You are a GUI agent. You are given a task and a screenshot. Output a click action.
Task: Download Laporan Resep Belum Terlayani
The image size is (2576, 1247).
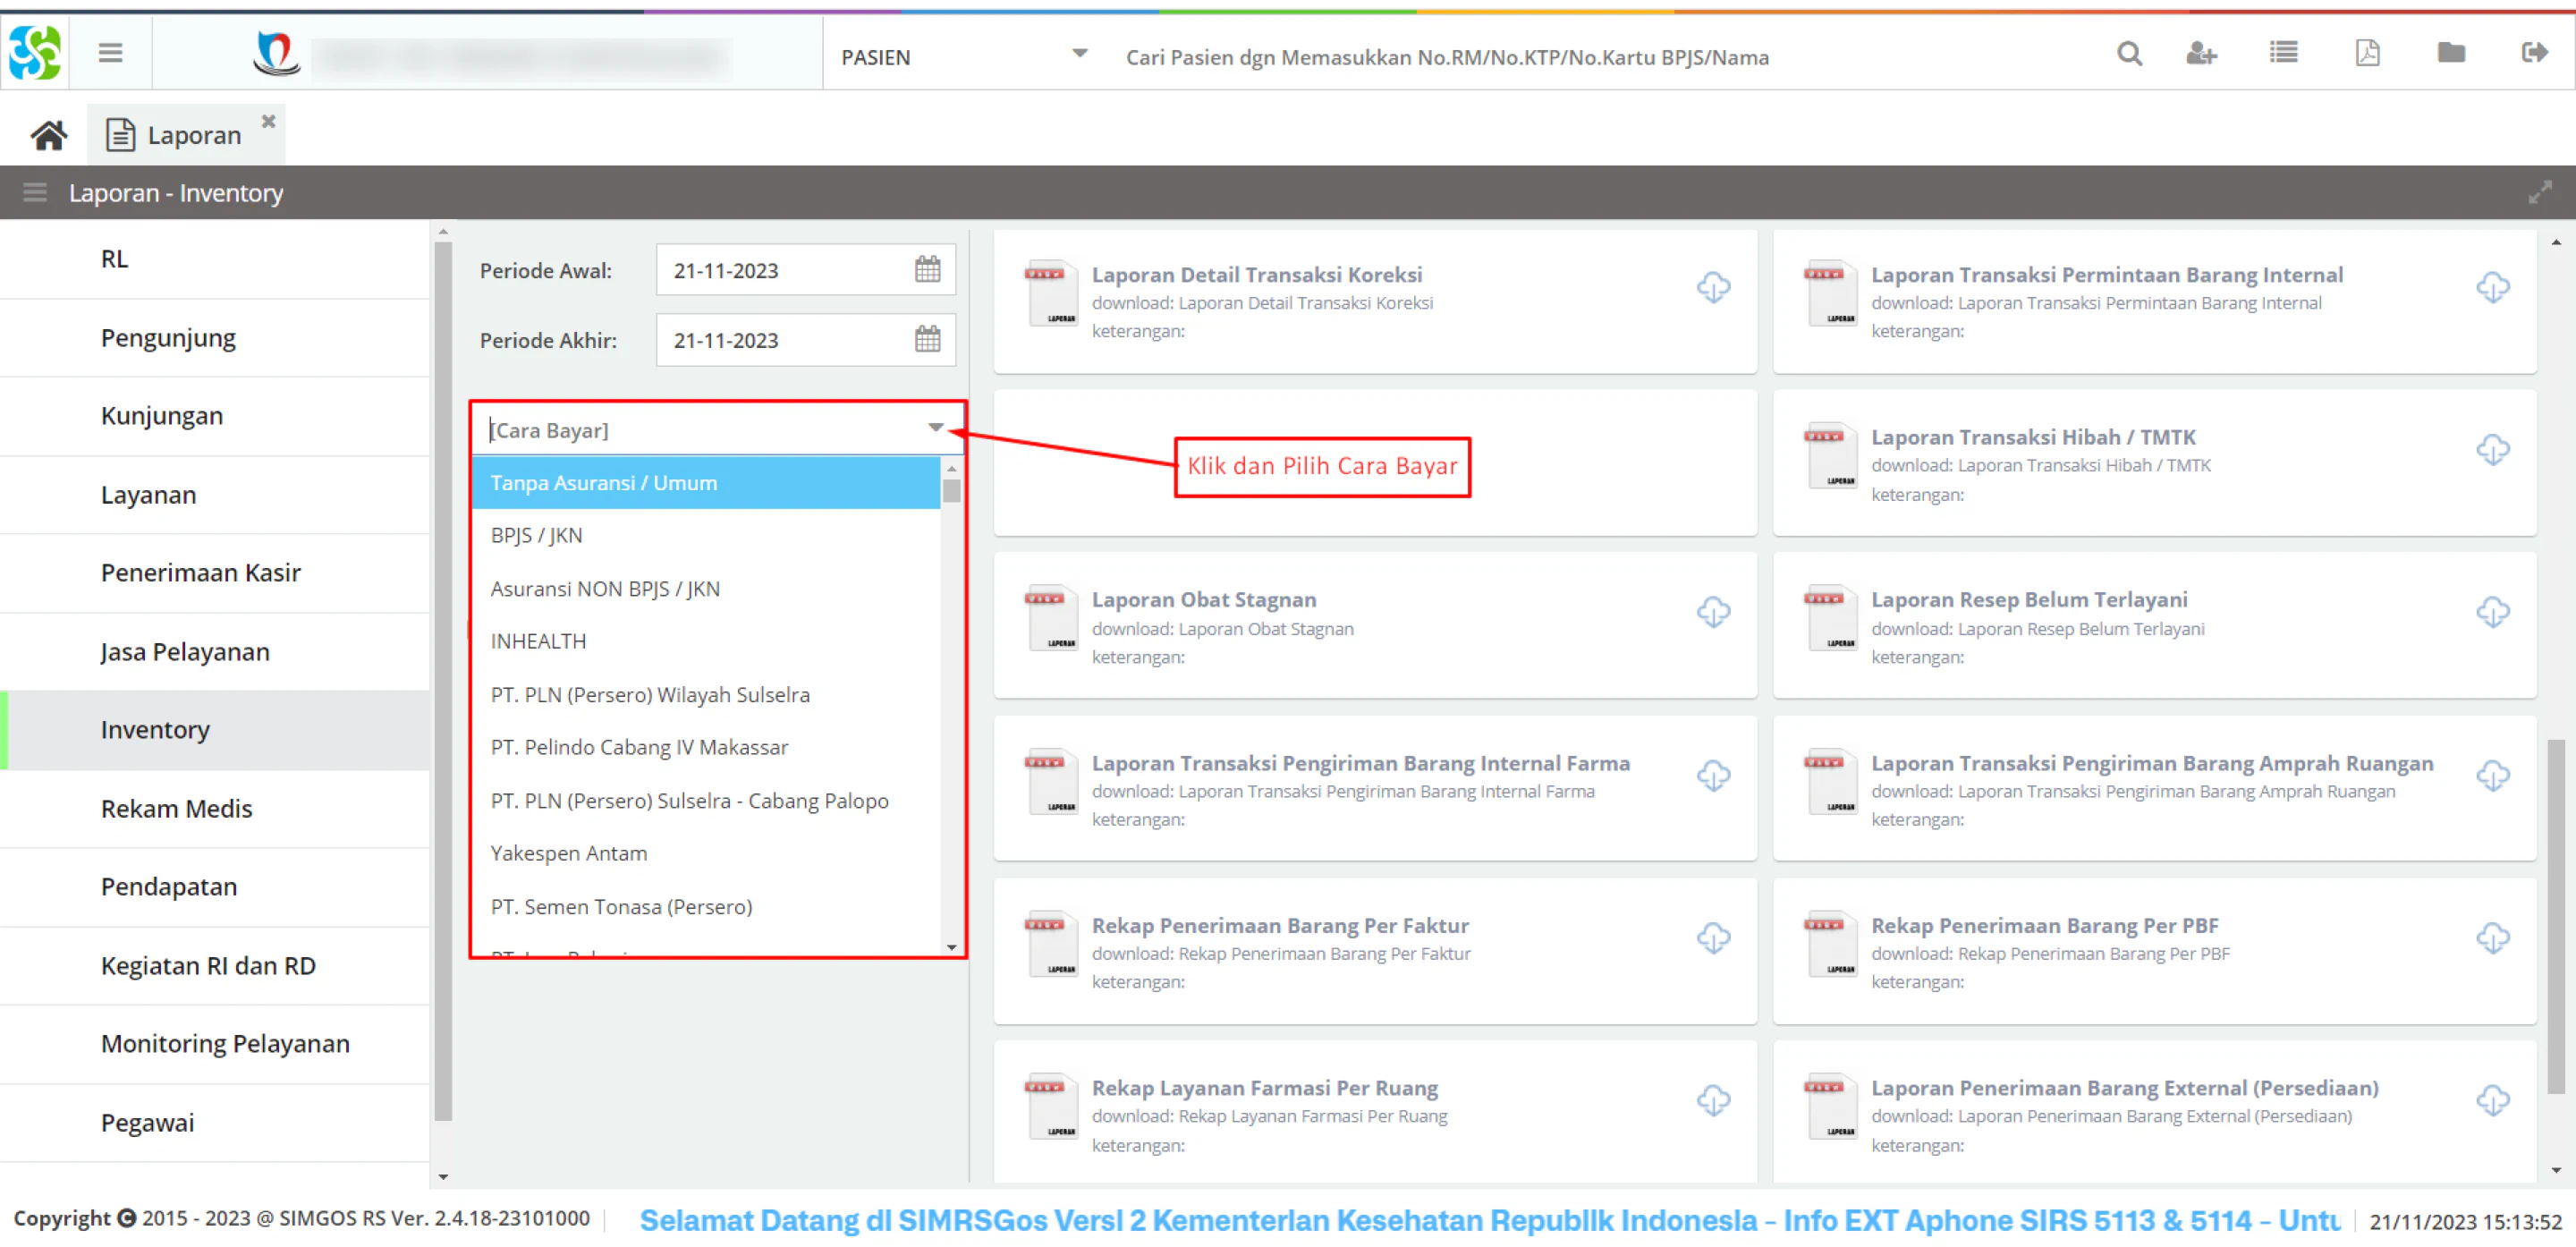click(2492, 612)
